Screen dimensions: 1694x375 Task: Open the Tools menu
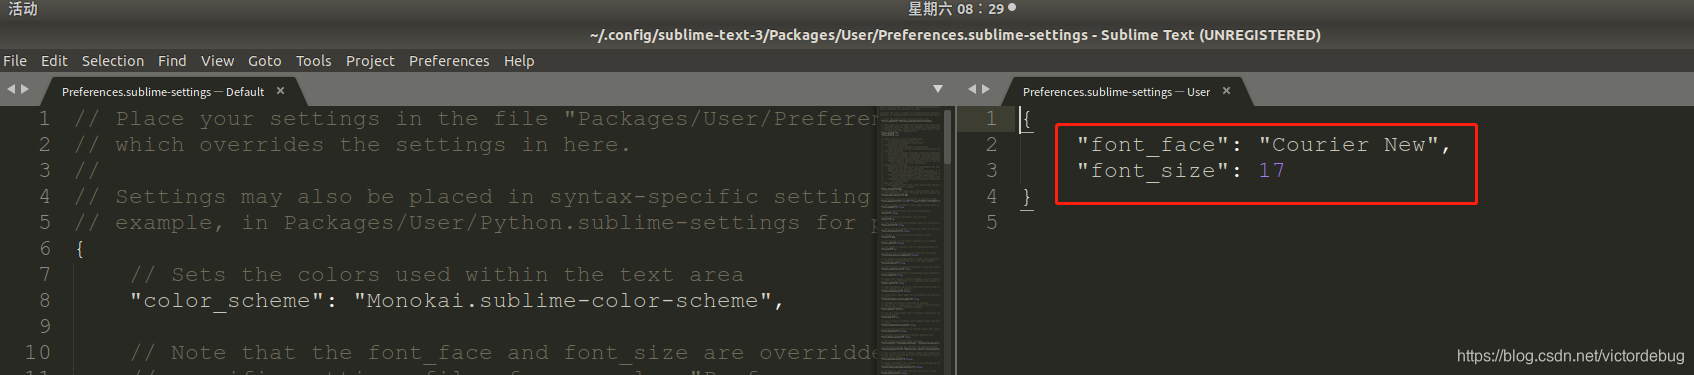pos(313,61)
